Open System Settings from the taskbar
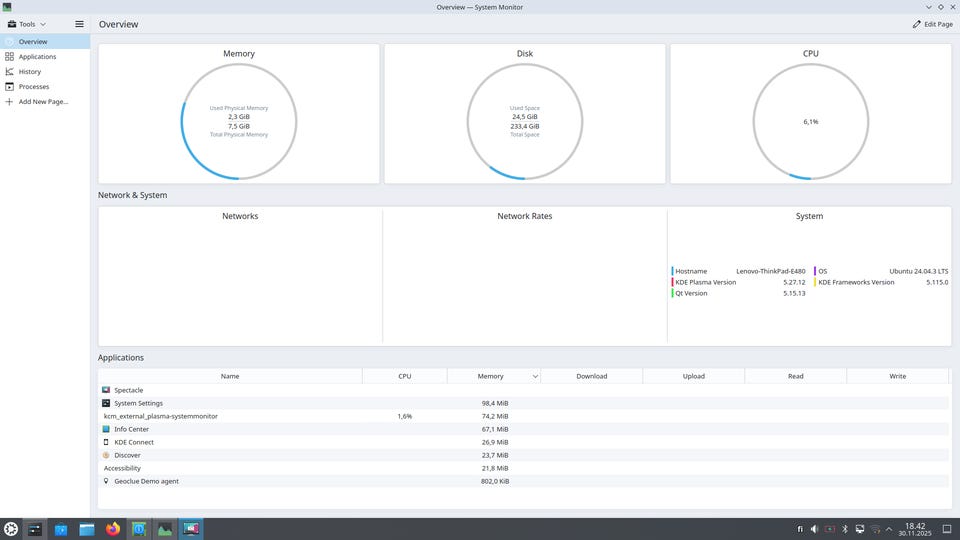 click(35, 529)
